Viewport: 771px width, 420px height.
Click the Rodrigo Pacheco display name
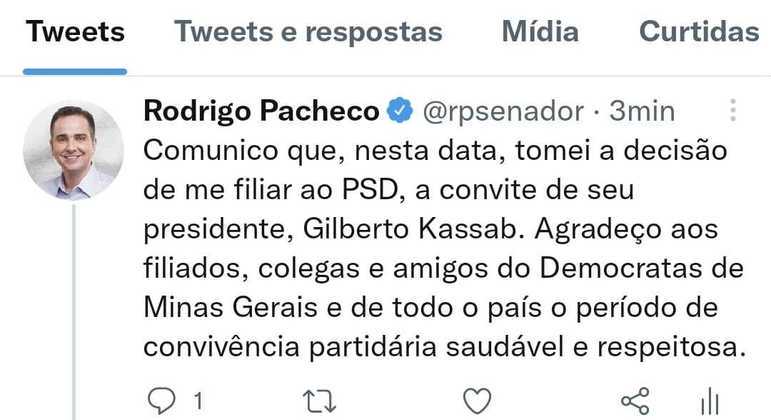262,111
